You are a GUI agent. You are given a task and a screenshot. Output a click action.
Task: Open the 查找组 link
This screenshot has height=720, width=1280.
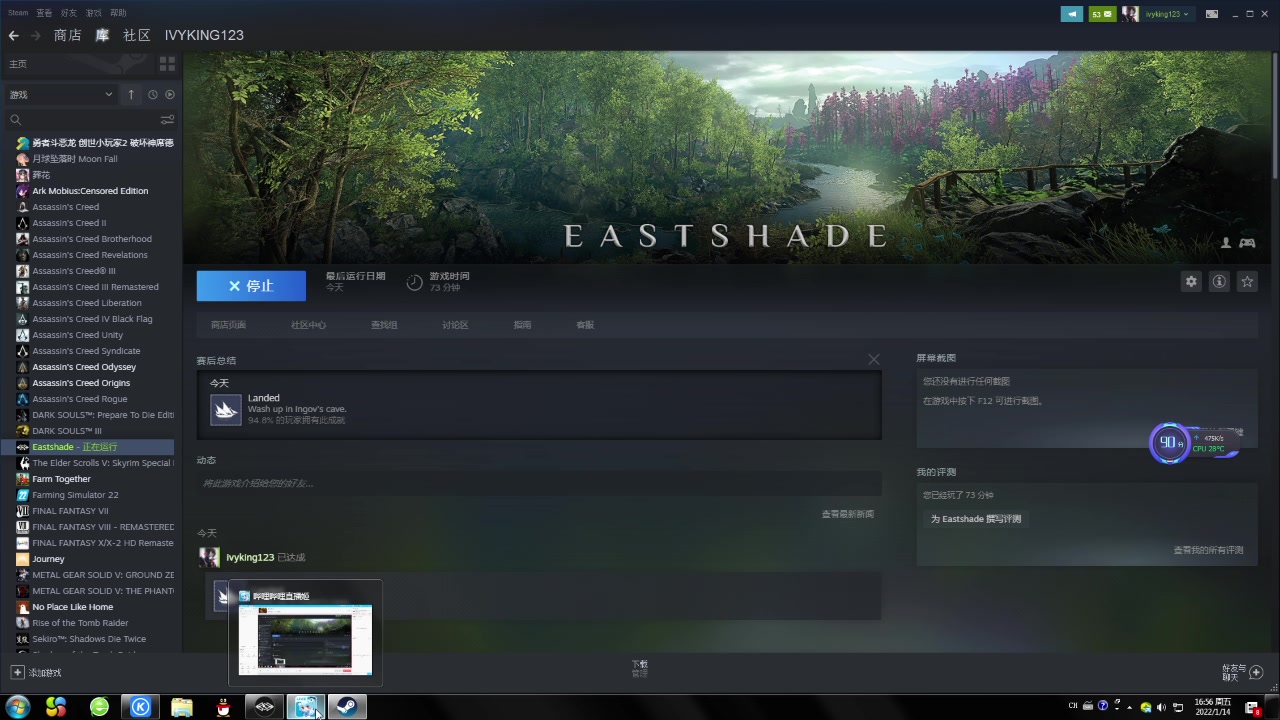point(384,325)
